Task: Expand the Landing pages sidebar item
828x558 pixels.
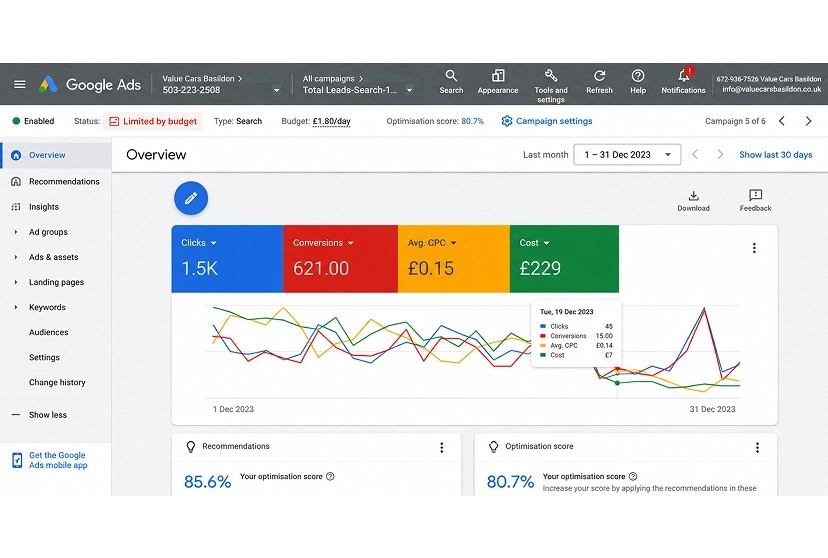Action: (16, 282)
